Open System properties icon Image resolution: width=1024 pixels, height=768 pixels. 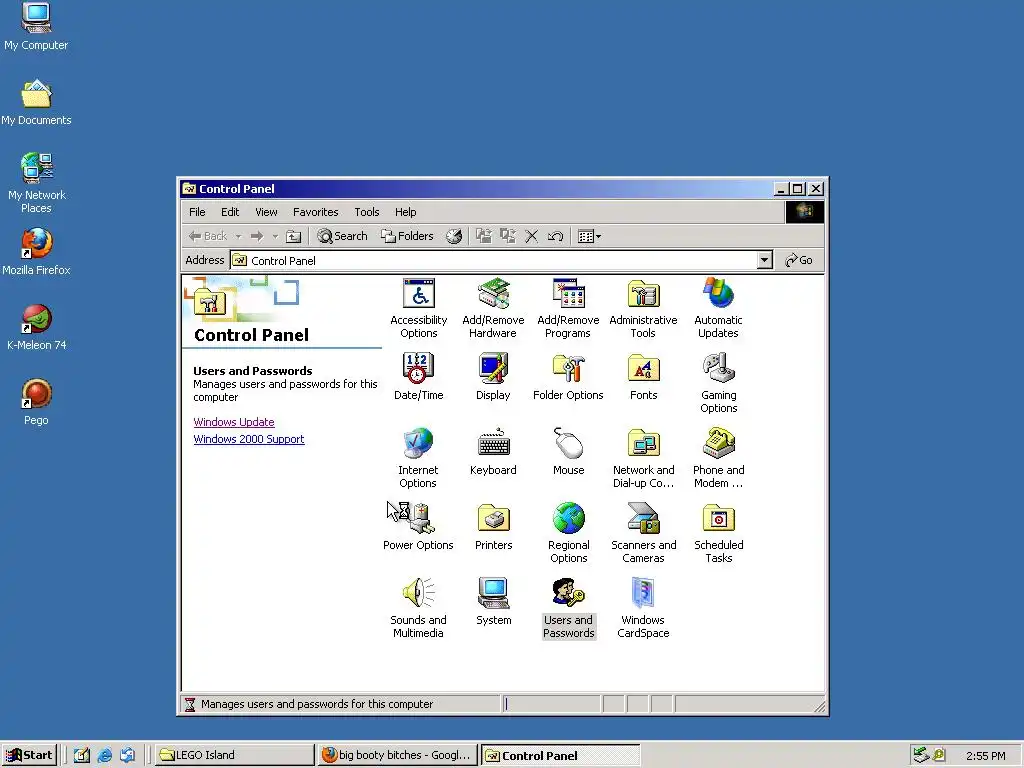[x=493, y=602]
